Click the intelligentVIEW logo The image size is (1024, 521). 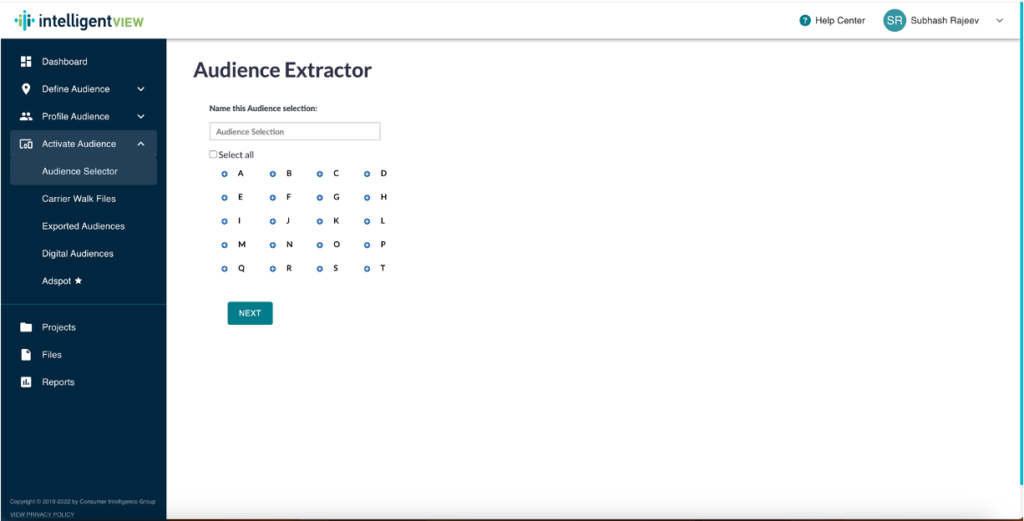79,21
